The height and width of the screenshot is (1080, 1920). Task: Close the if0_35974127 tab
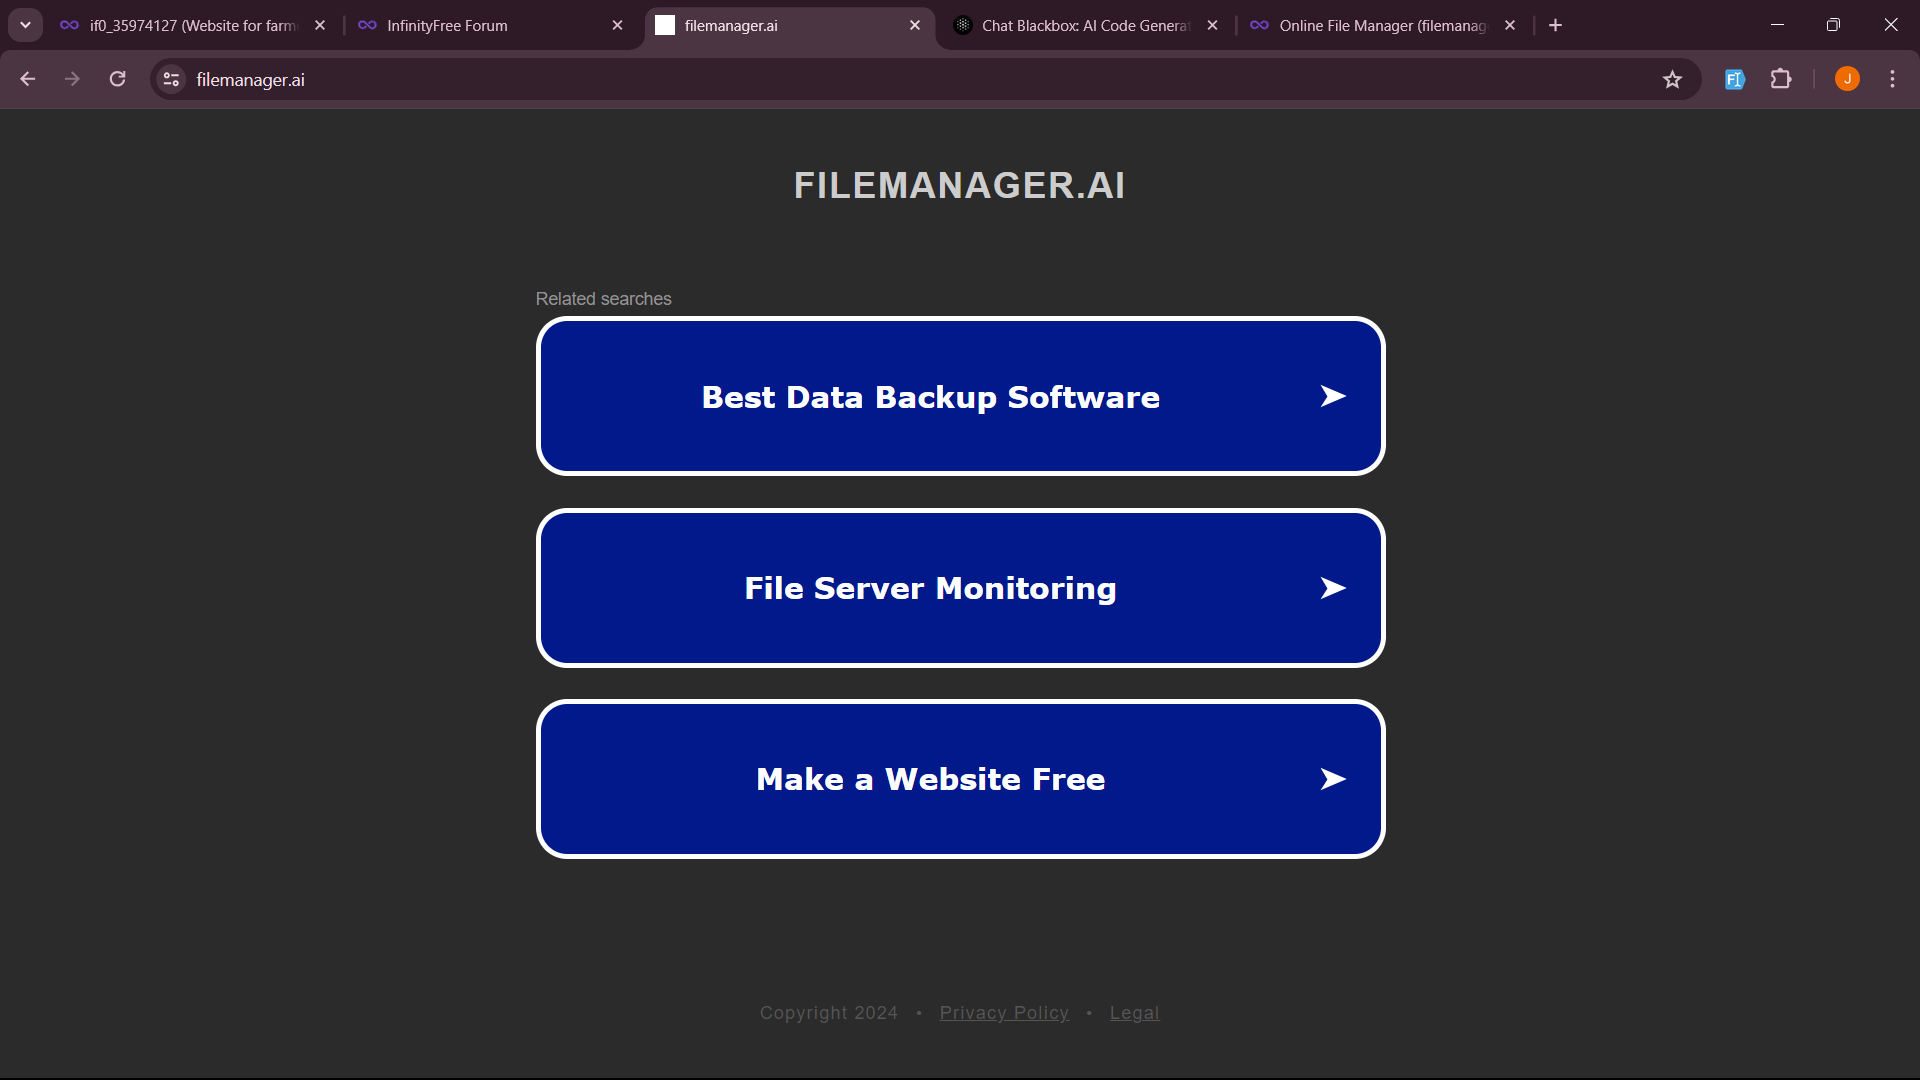coord(320,25)
